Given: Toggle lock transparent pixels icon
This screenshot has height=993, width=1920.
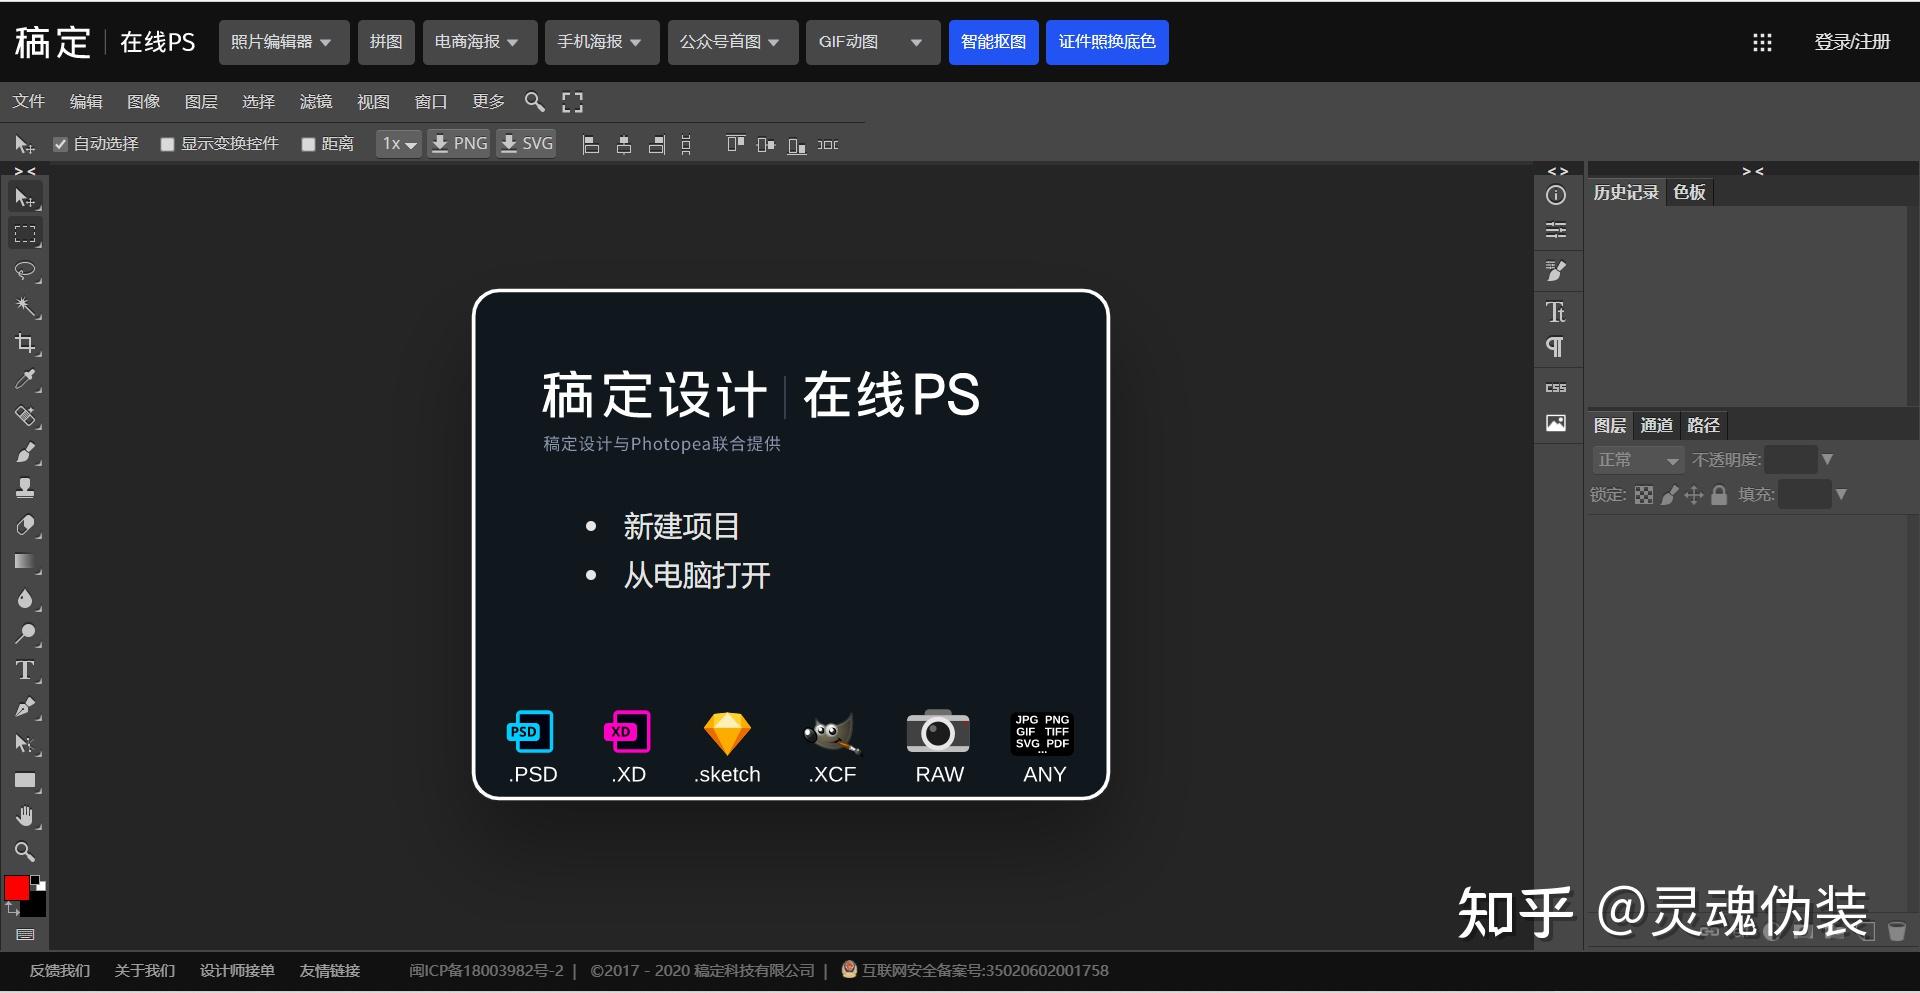Looking at the screenshot, I should pos(1644,495).
